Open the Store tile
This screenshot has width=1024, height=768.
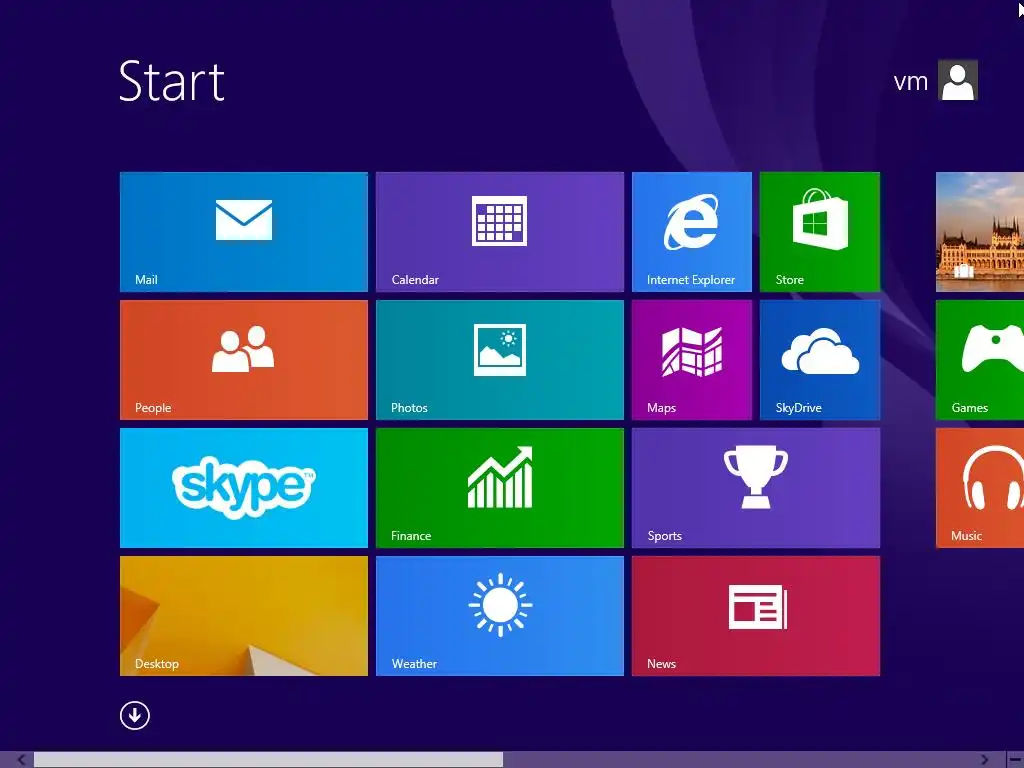[820, 232]
